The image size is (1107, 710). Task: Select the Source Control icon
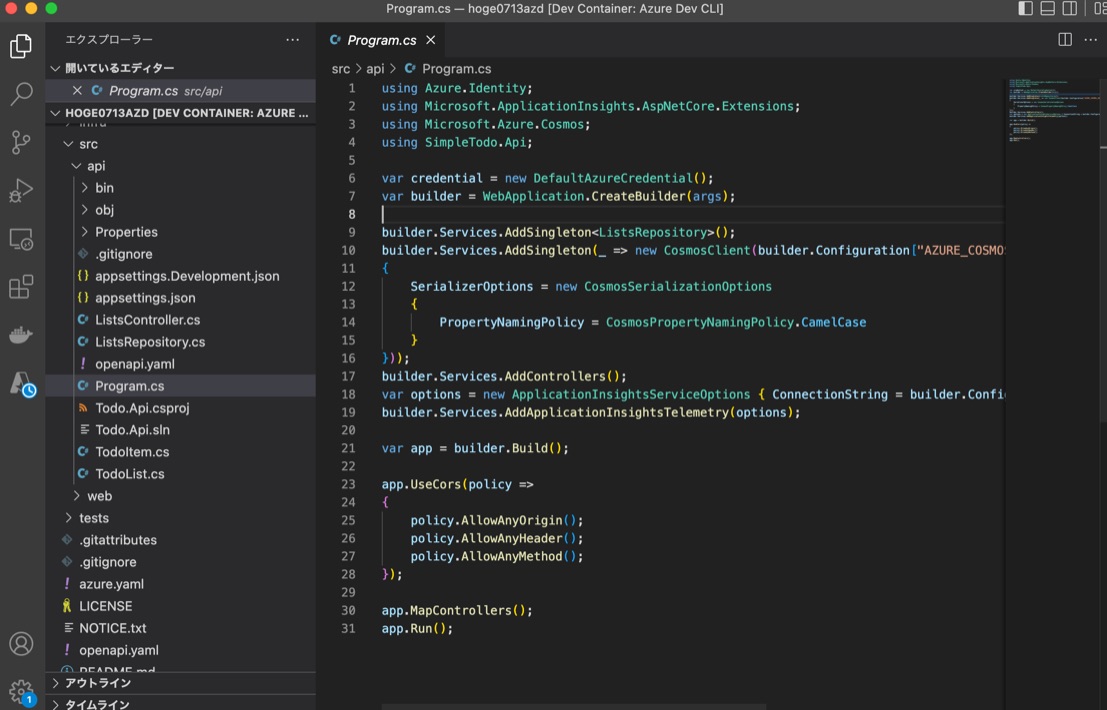tap(22, 142)
